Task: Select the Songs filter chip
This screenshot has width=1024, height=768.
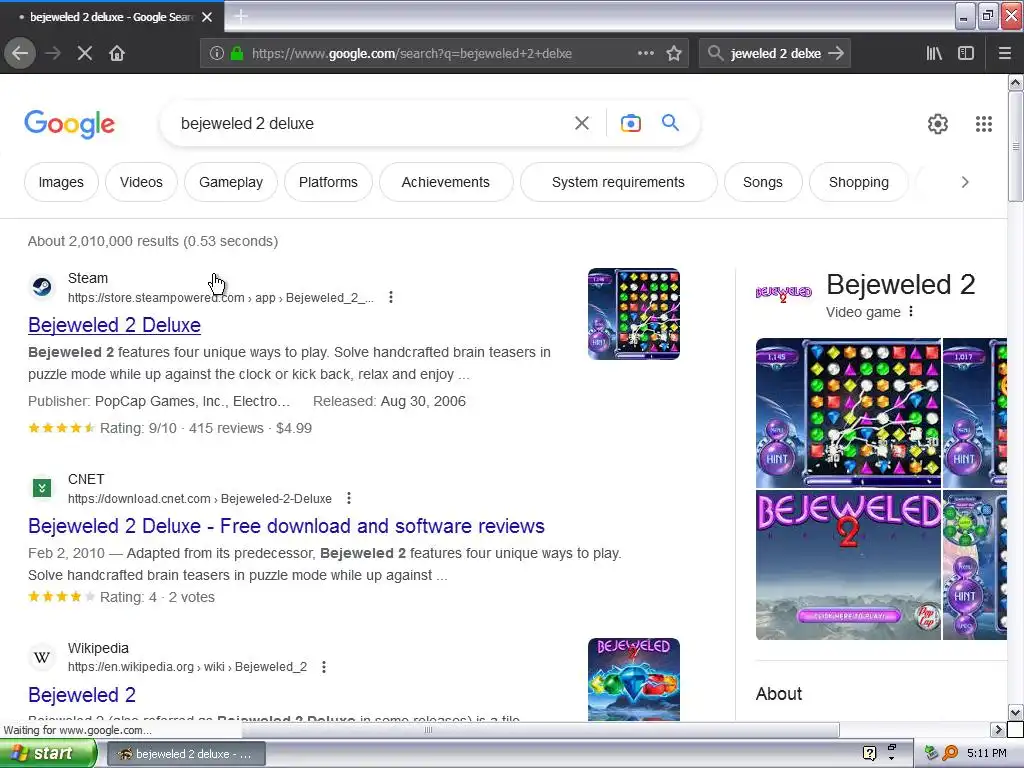Action: coord(763,182)
